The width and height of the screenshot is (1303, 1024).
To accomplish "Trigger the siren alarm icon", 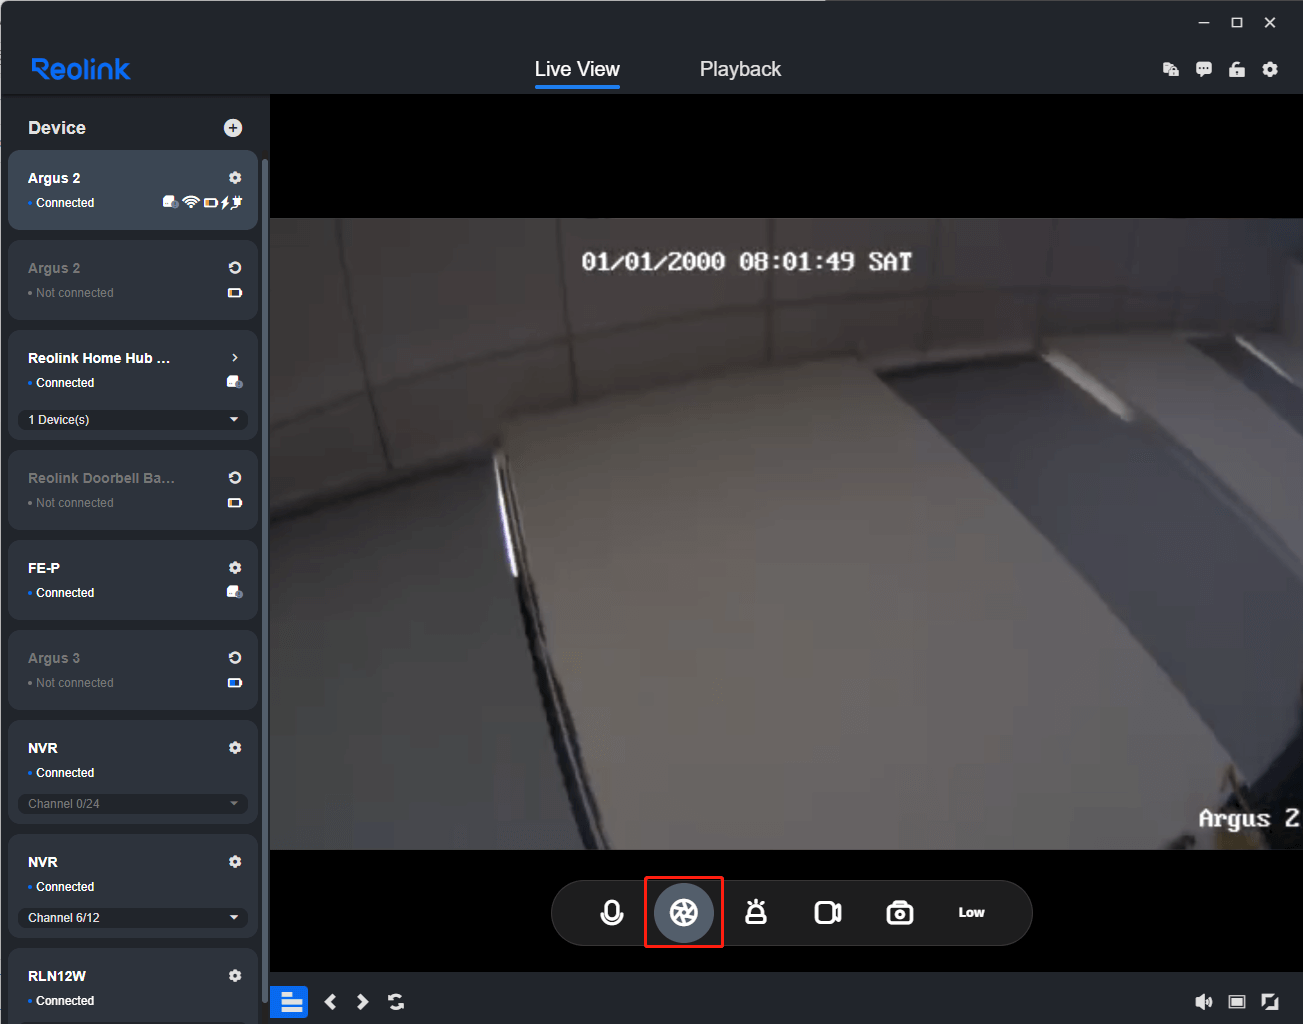I will [x=756, y=912].
